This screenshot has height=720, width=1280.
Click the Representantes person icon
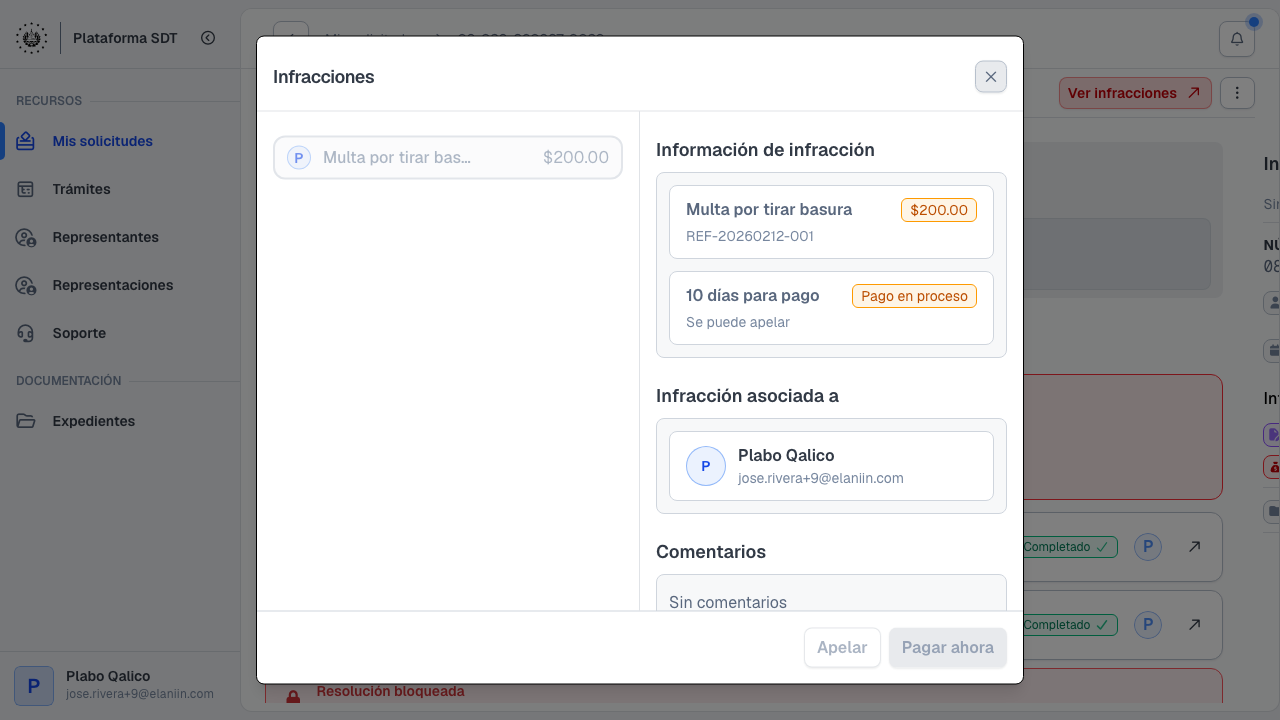coord(26,237)
